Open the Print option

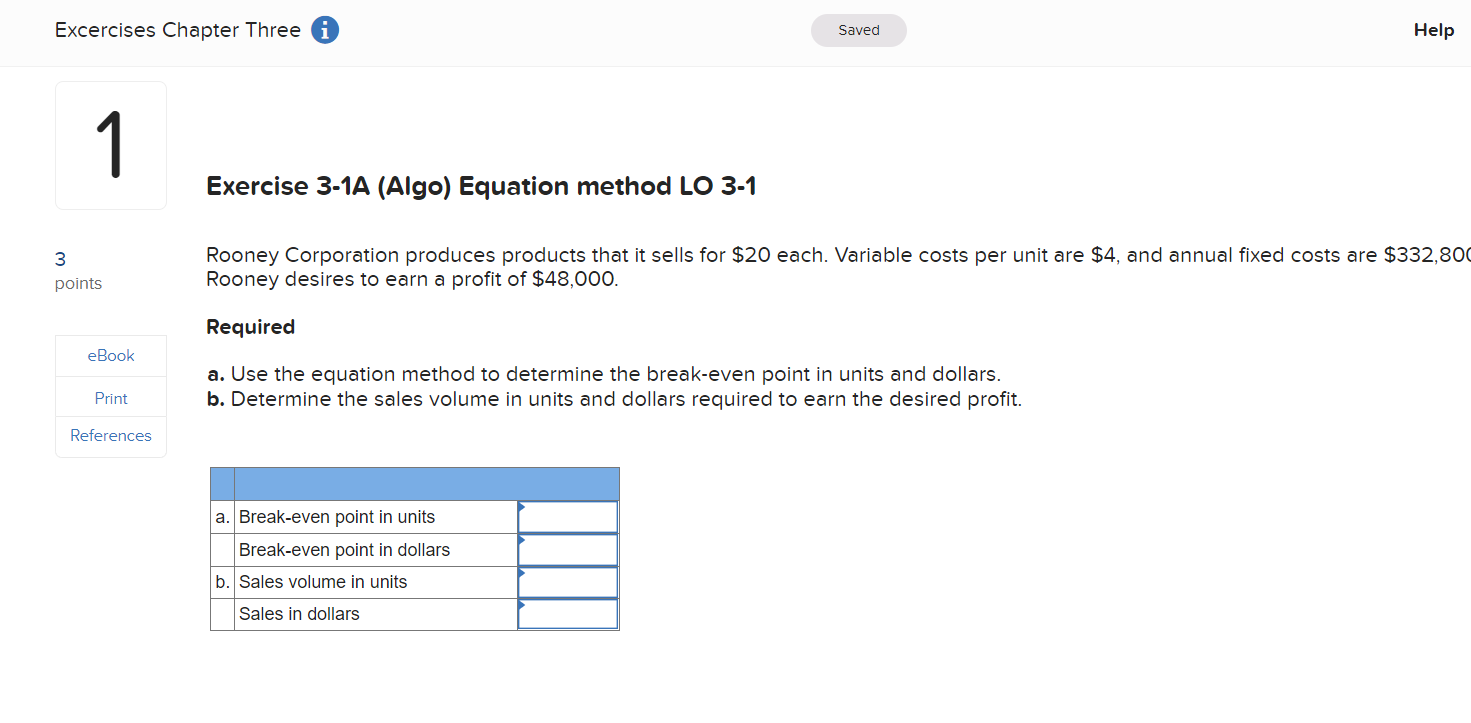point(110,397)
